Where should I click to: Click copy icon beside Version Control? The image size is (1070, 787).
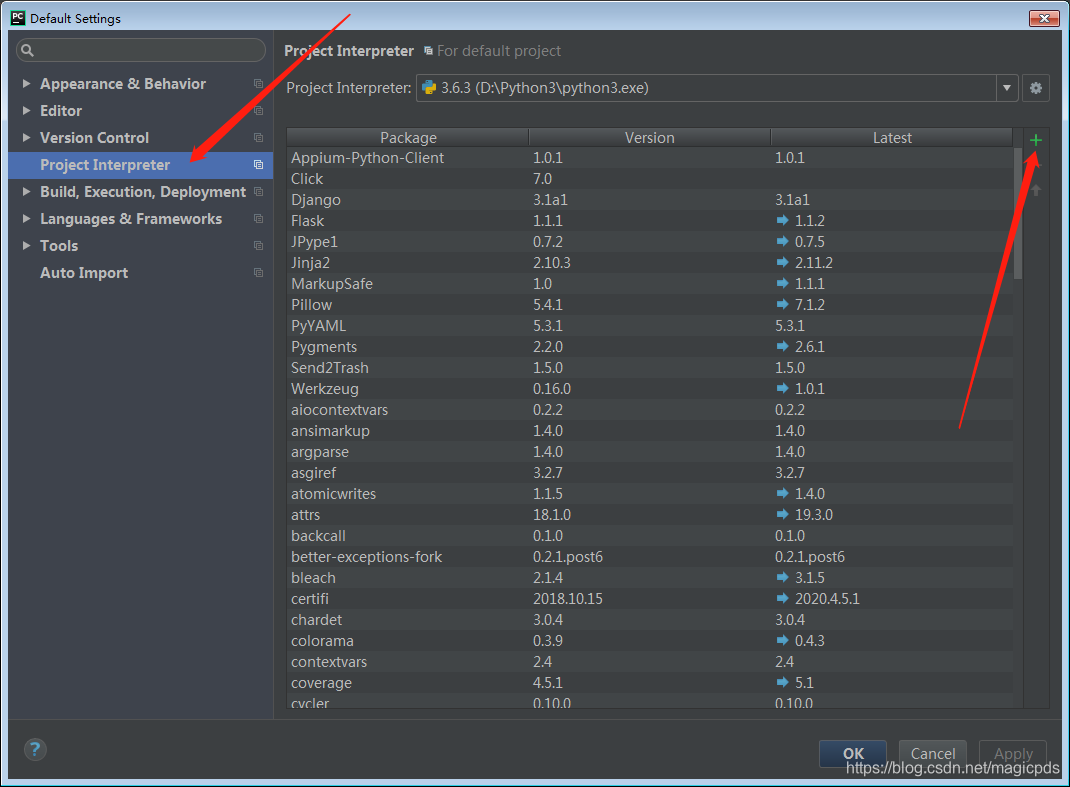(259, 138)
